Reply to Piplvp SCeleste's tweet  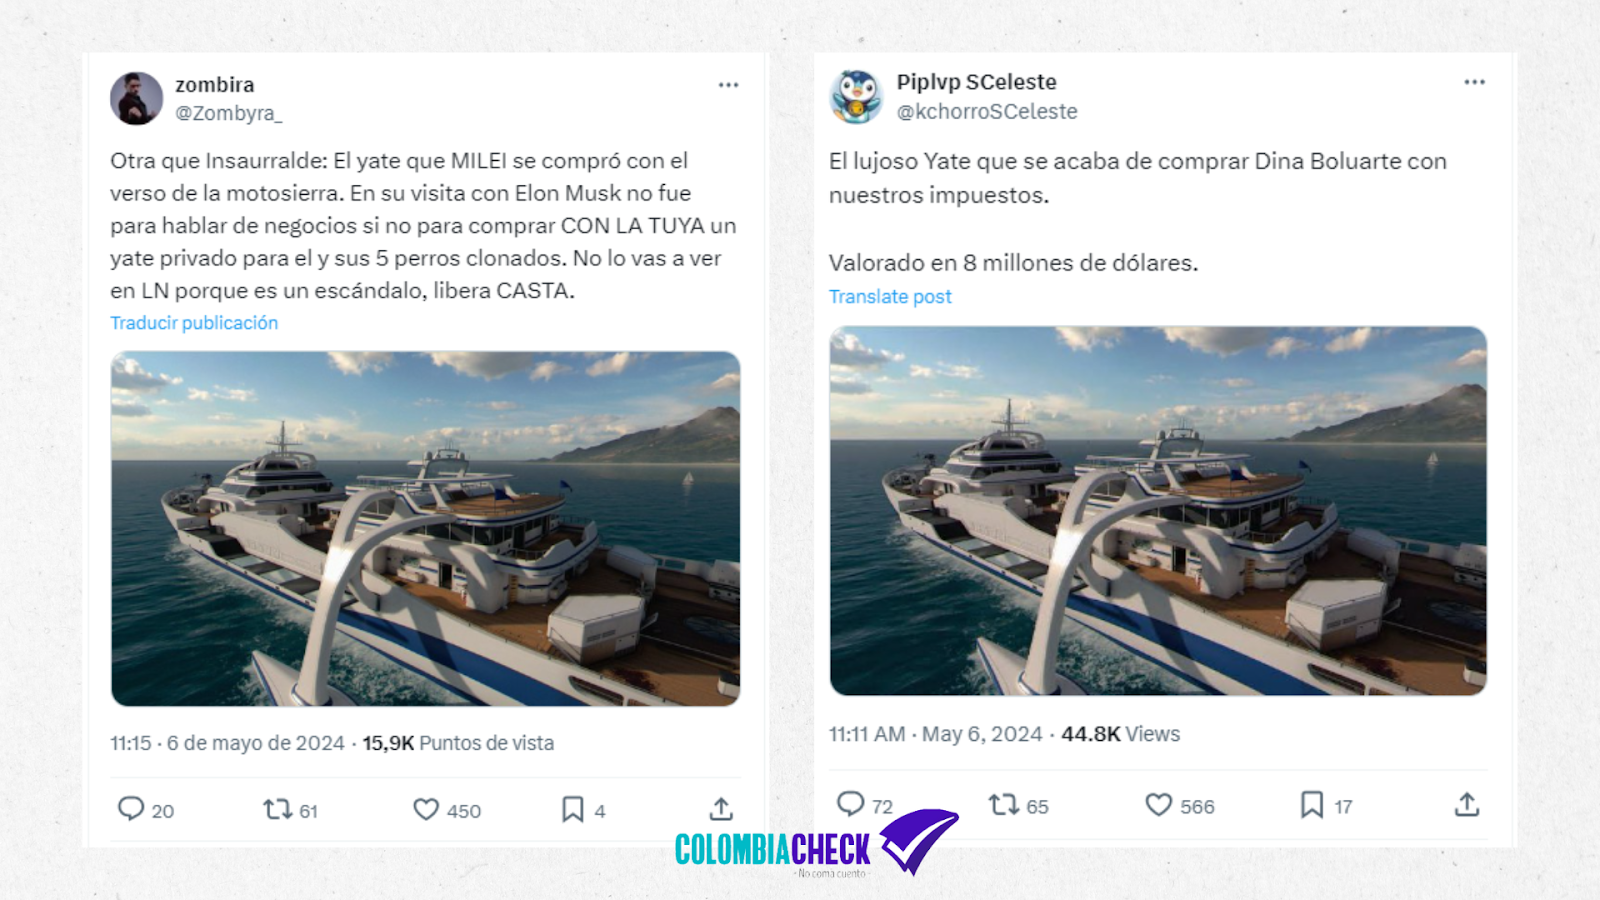[850, 804]
